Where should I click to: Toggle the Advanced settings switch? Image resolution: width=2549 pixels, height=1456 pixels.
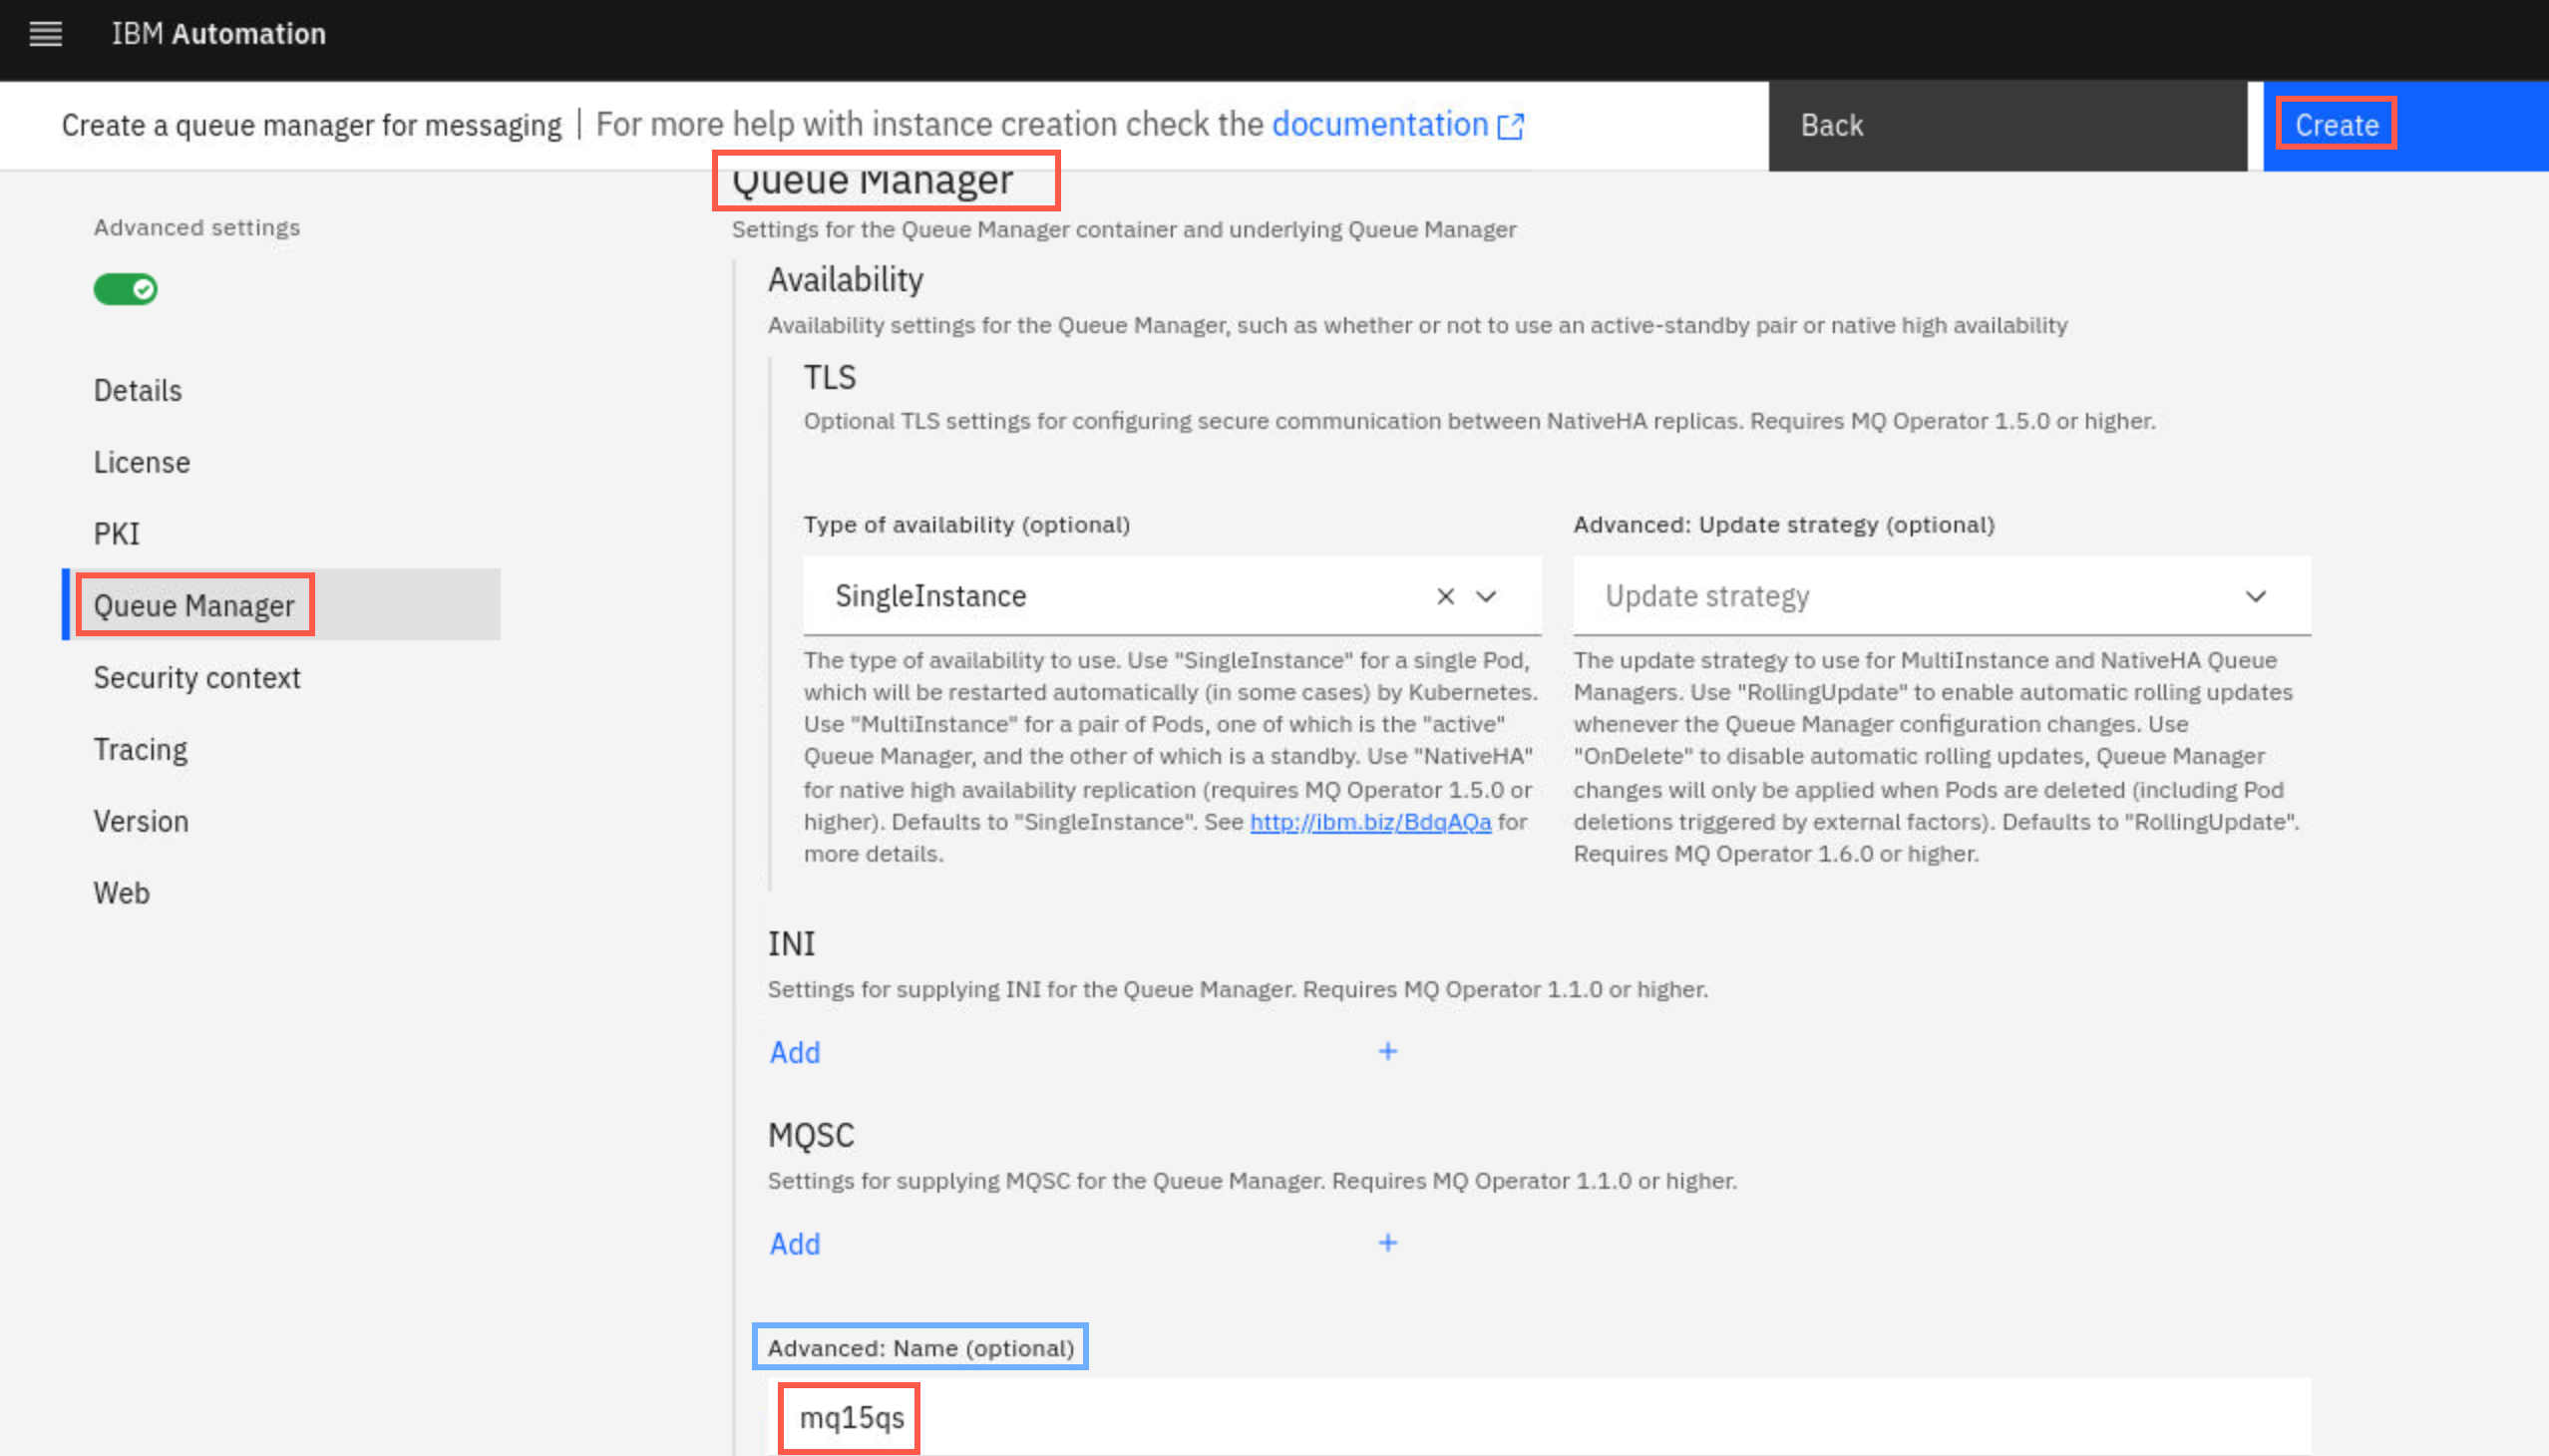coord(125,289)
